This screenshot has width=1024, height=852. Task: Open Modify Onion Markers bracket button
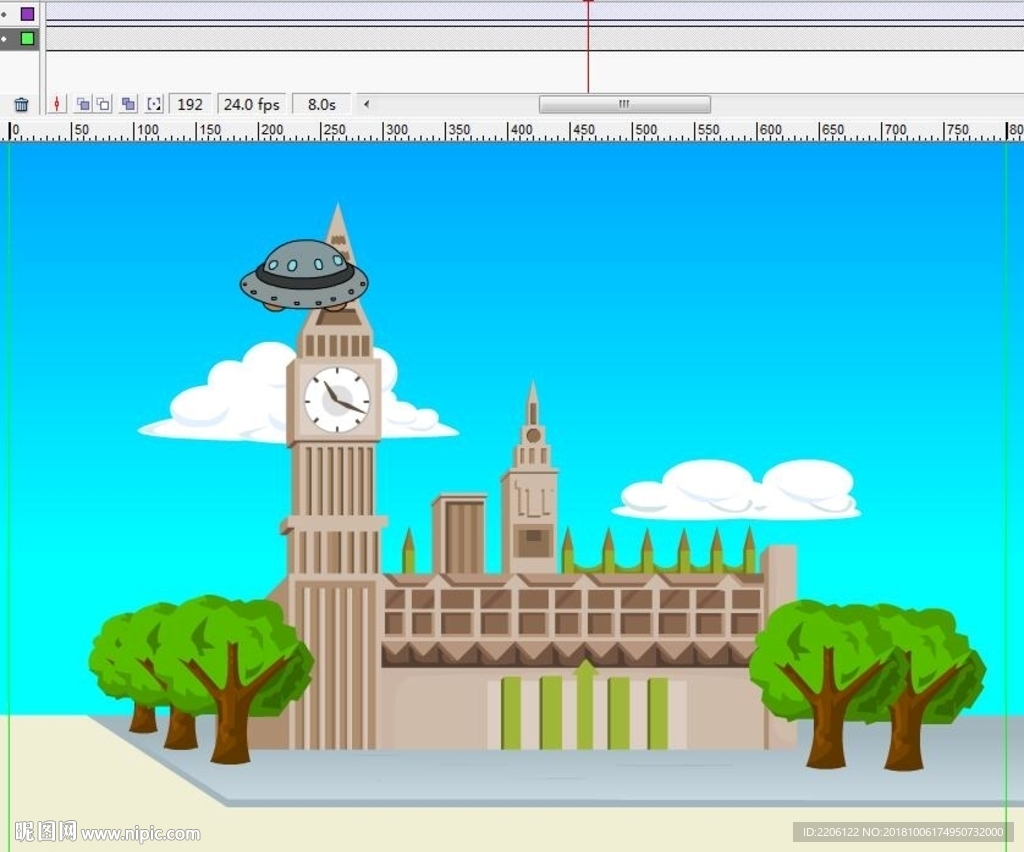[x=154, y=104]
